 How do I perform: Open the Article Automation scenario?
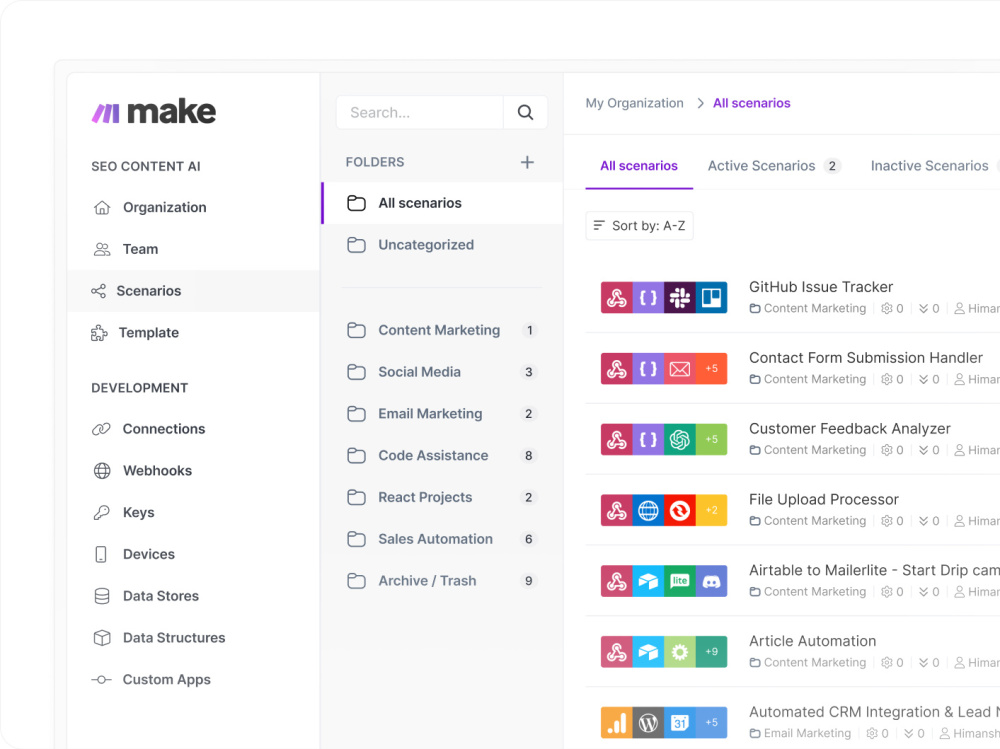[812, 641]
